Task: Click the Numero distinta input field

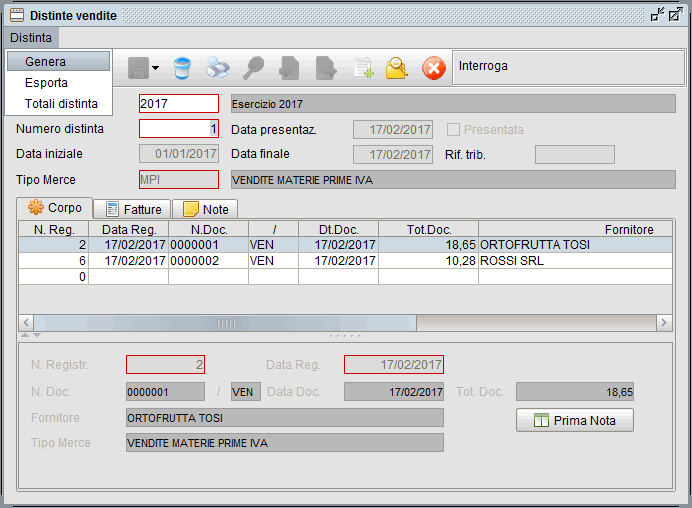Action: click(x=178, y=129)
